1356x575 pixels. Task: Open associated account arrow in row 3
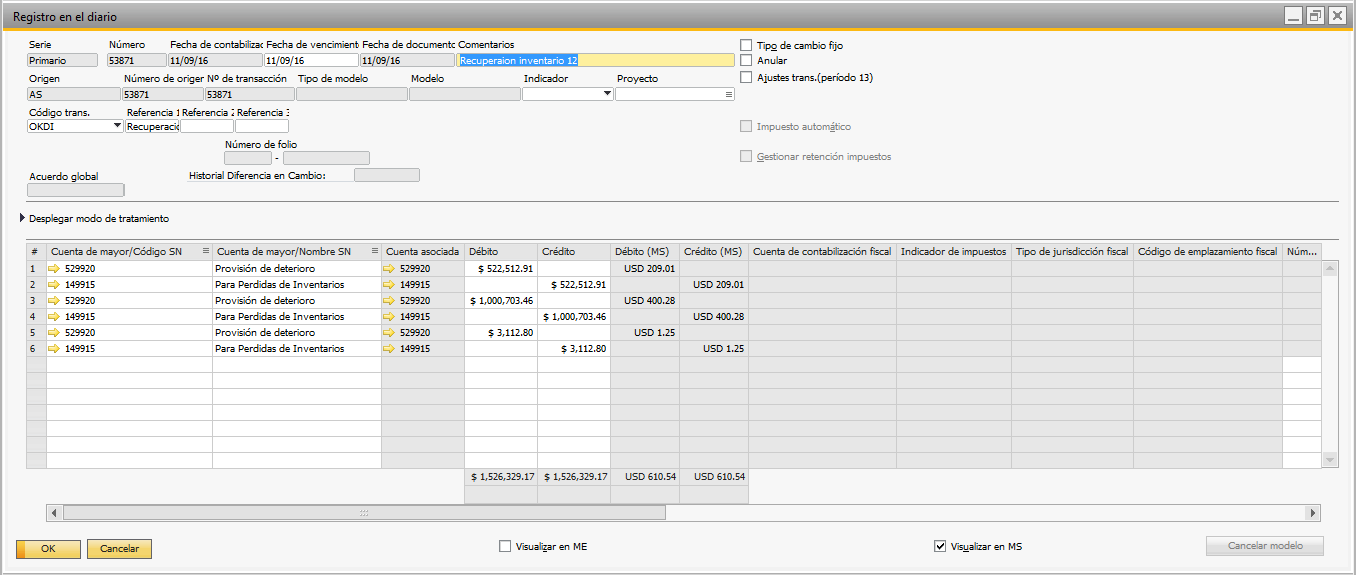tap(390, 301)
